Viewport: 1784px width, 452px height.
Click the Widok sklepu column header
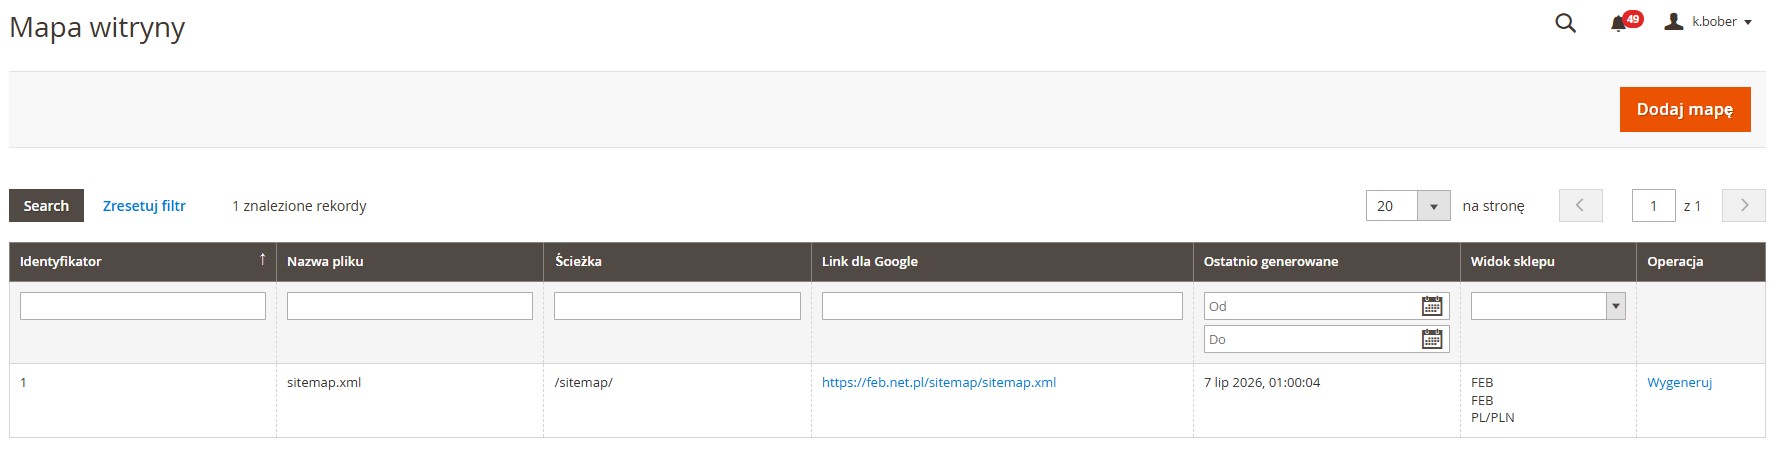1548,261
